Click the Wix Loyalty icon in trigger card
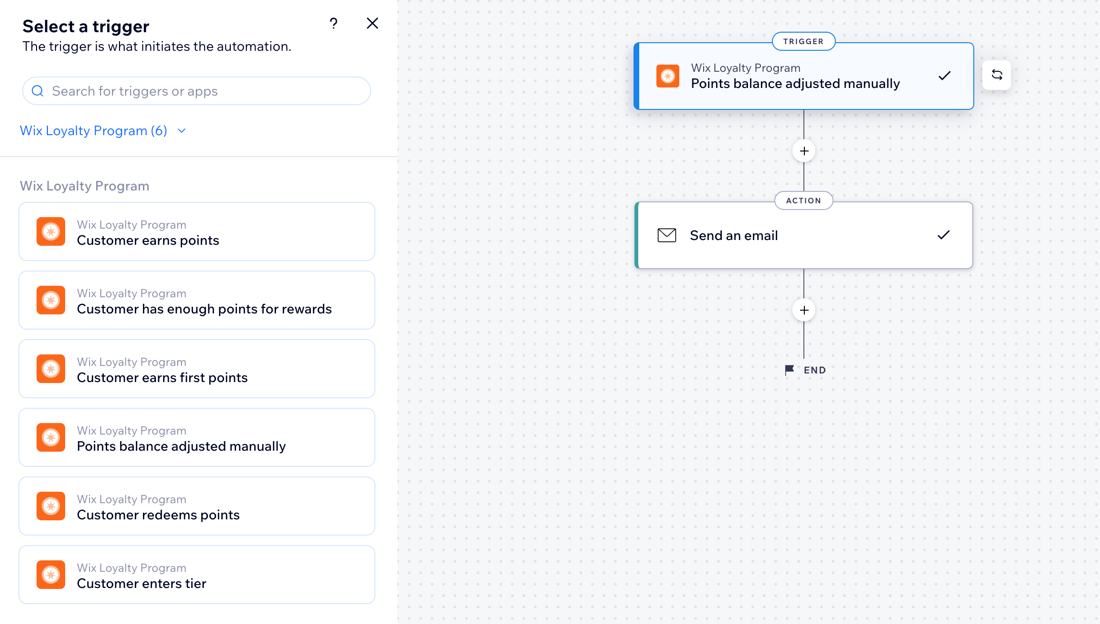The image size is (1100, 624). [x=668, y=76]
